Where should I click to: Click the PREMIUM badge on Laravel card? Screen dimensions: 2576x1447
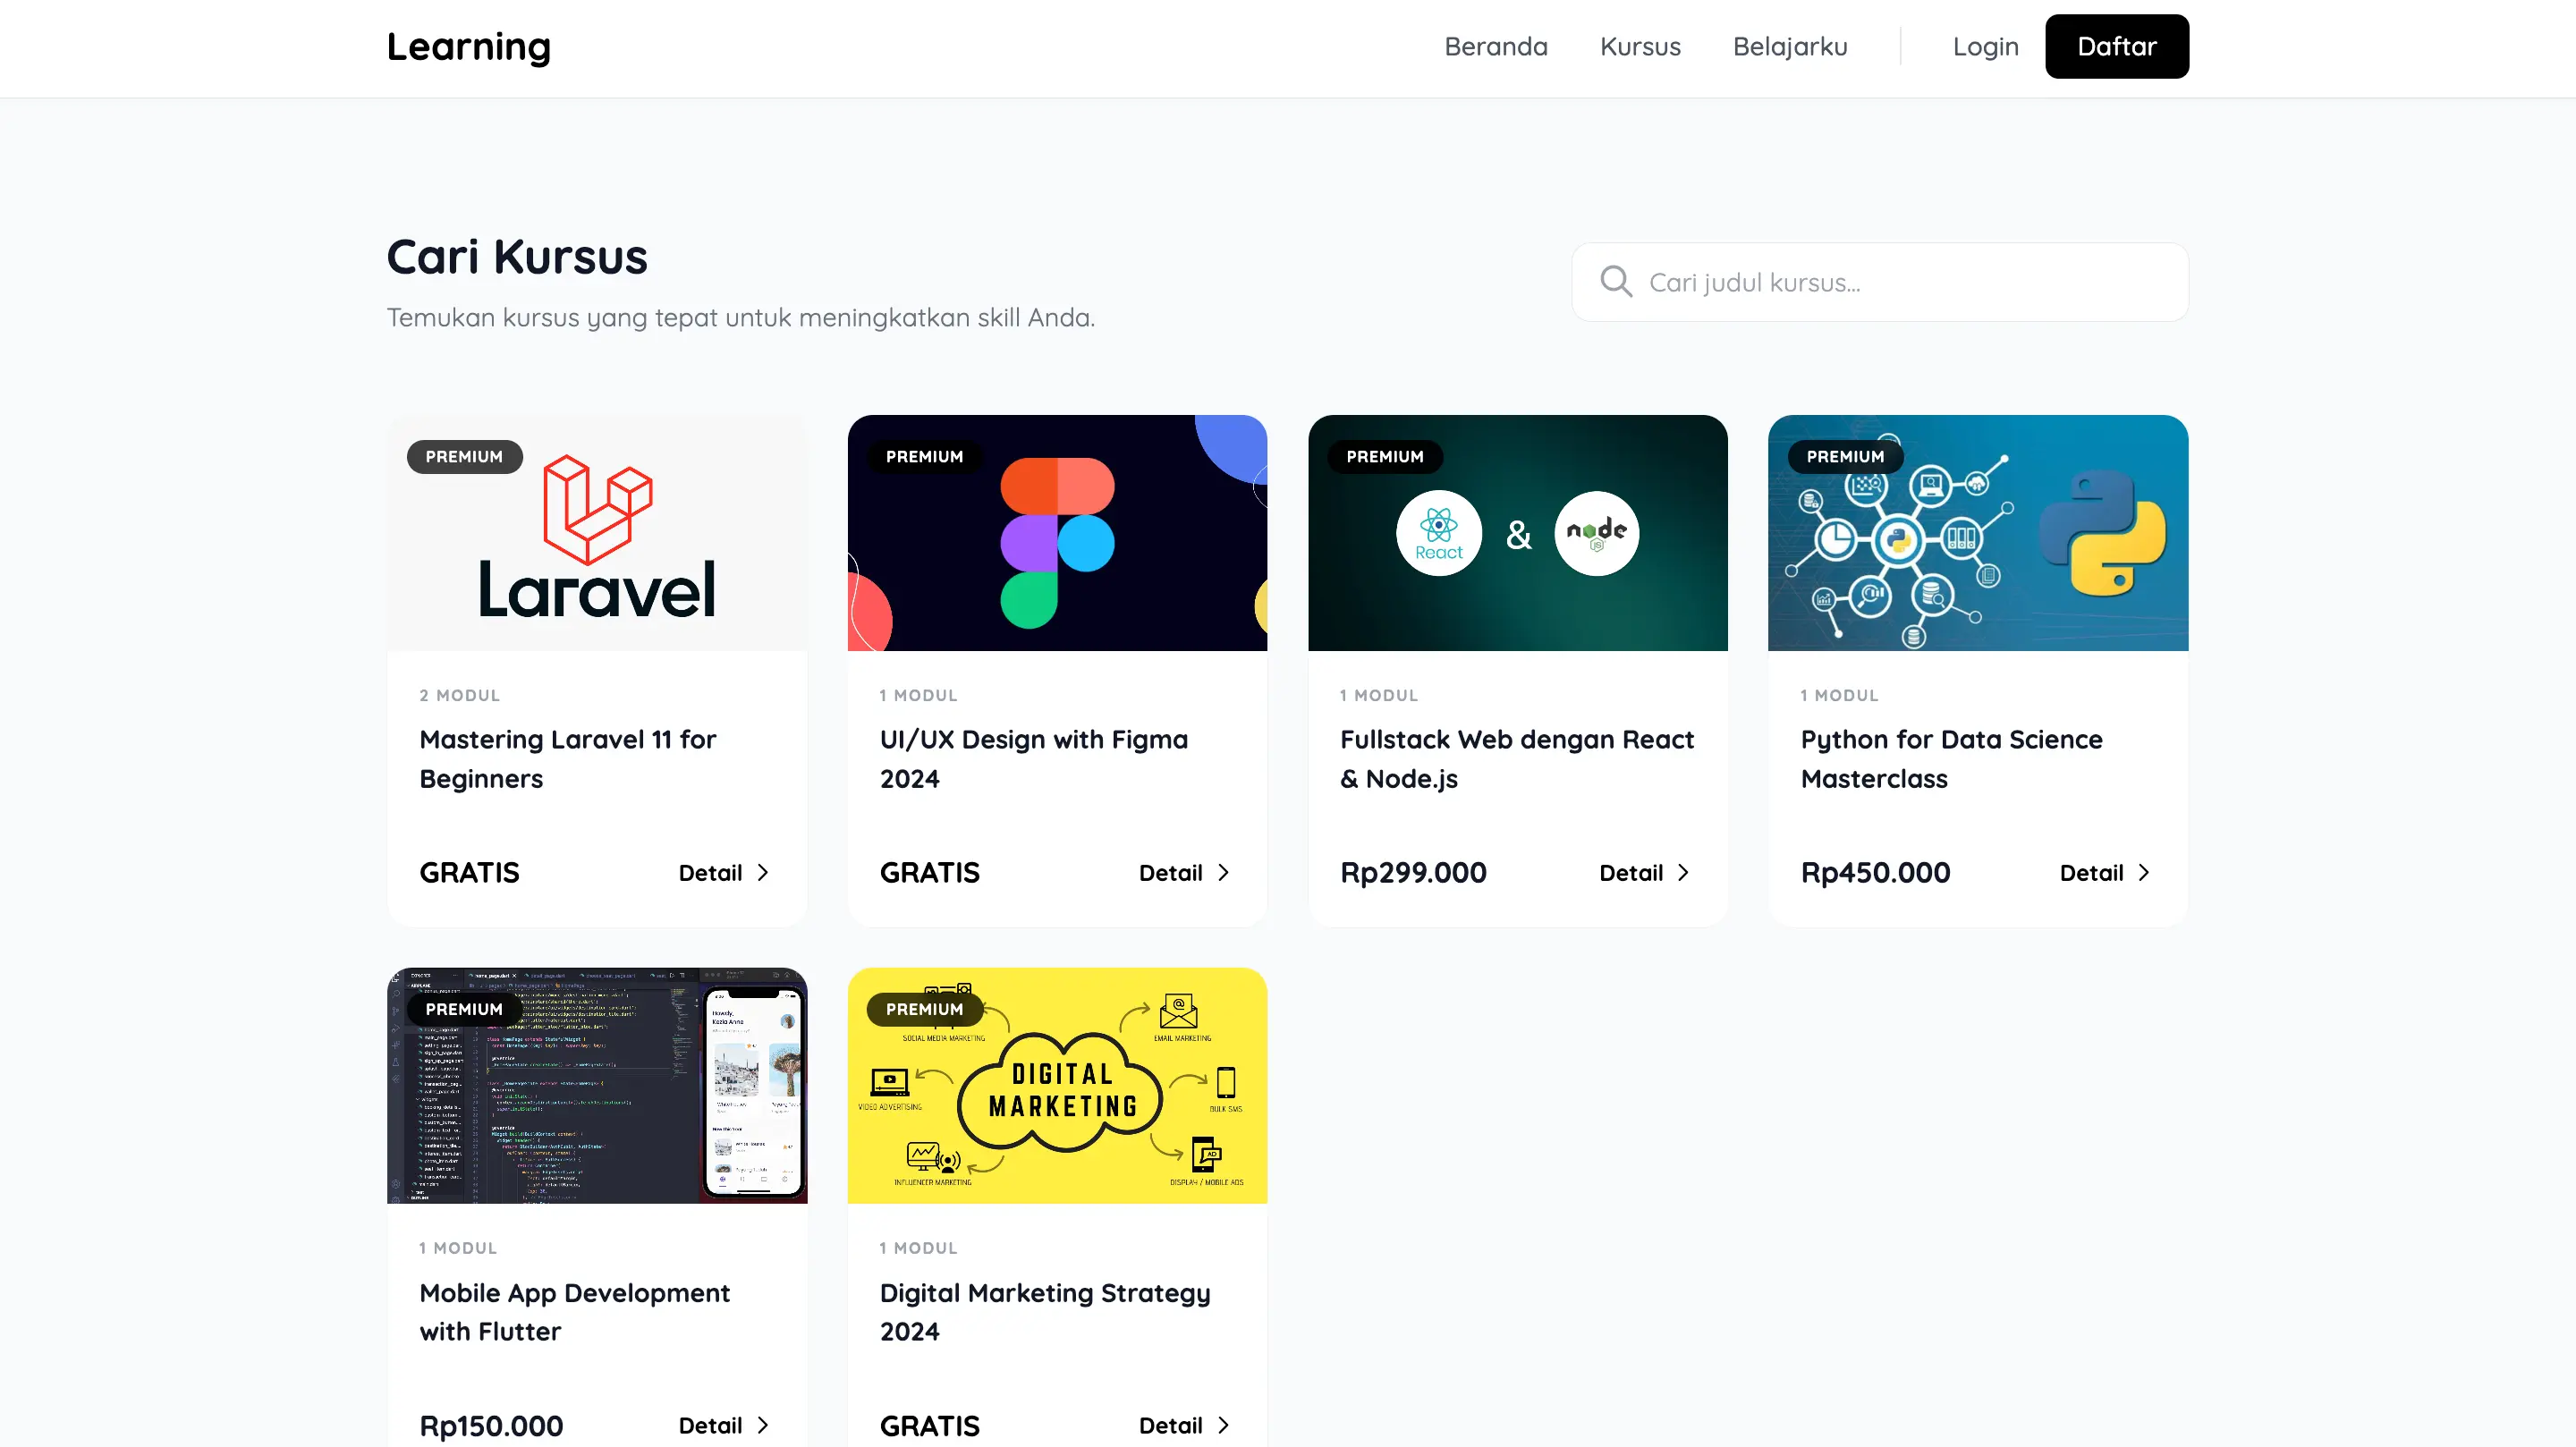(x=464, y=456)
